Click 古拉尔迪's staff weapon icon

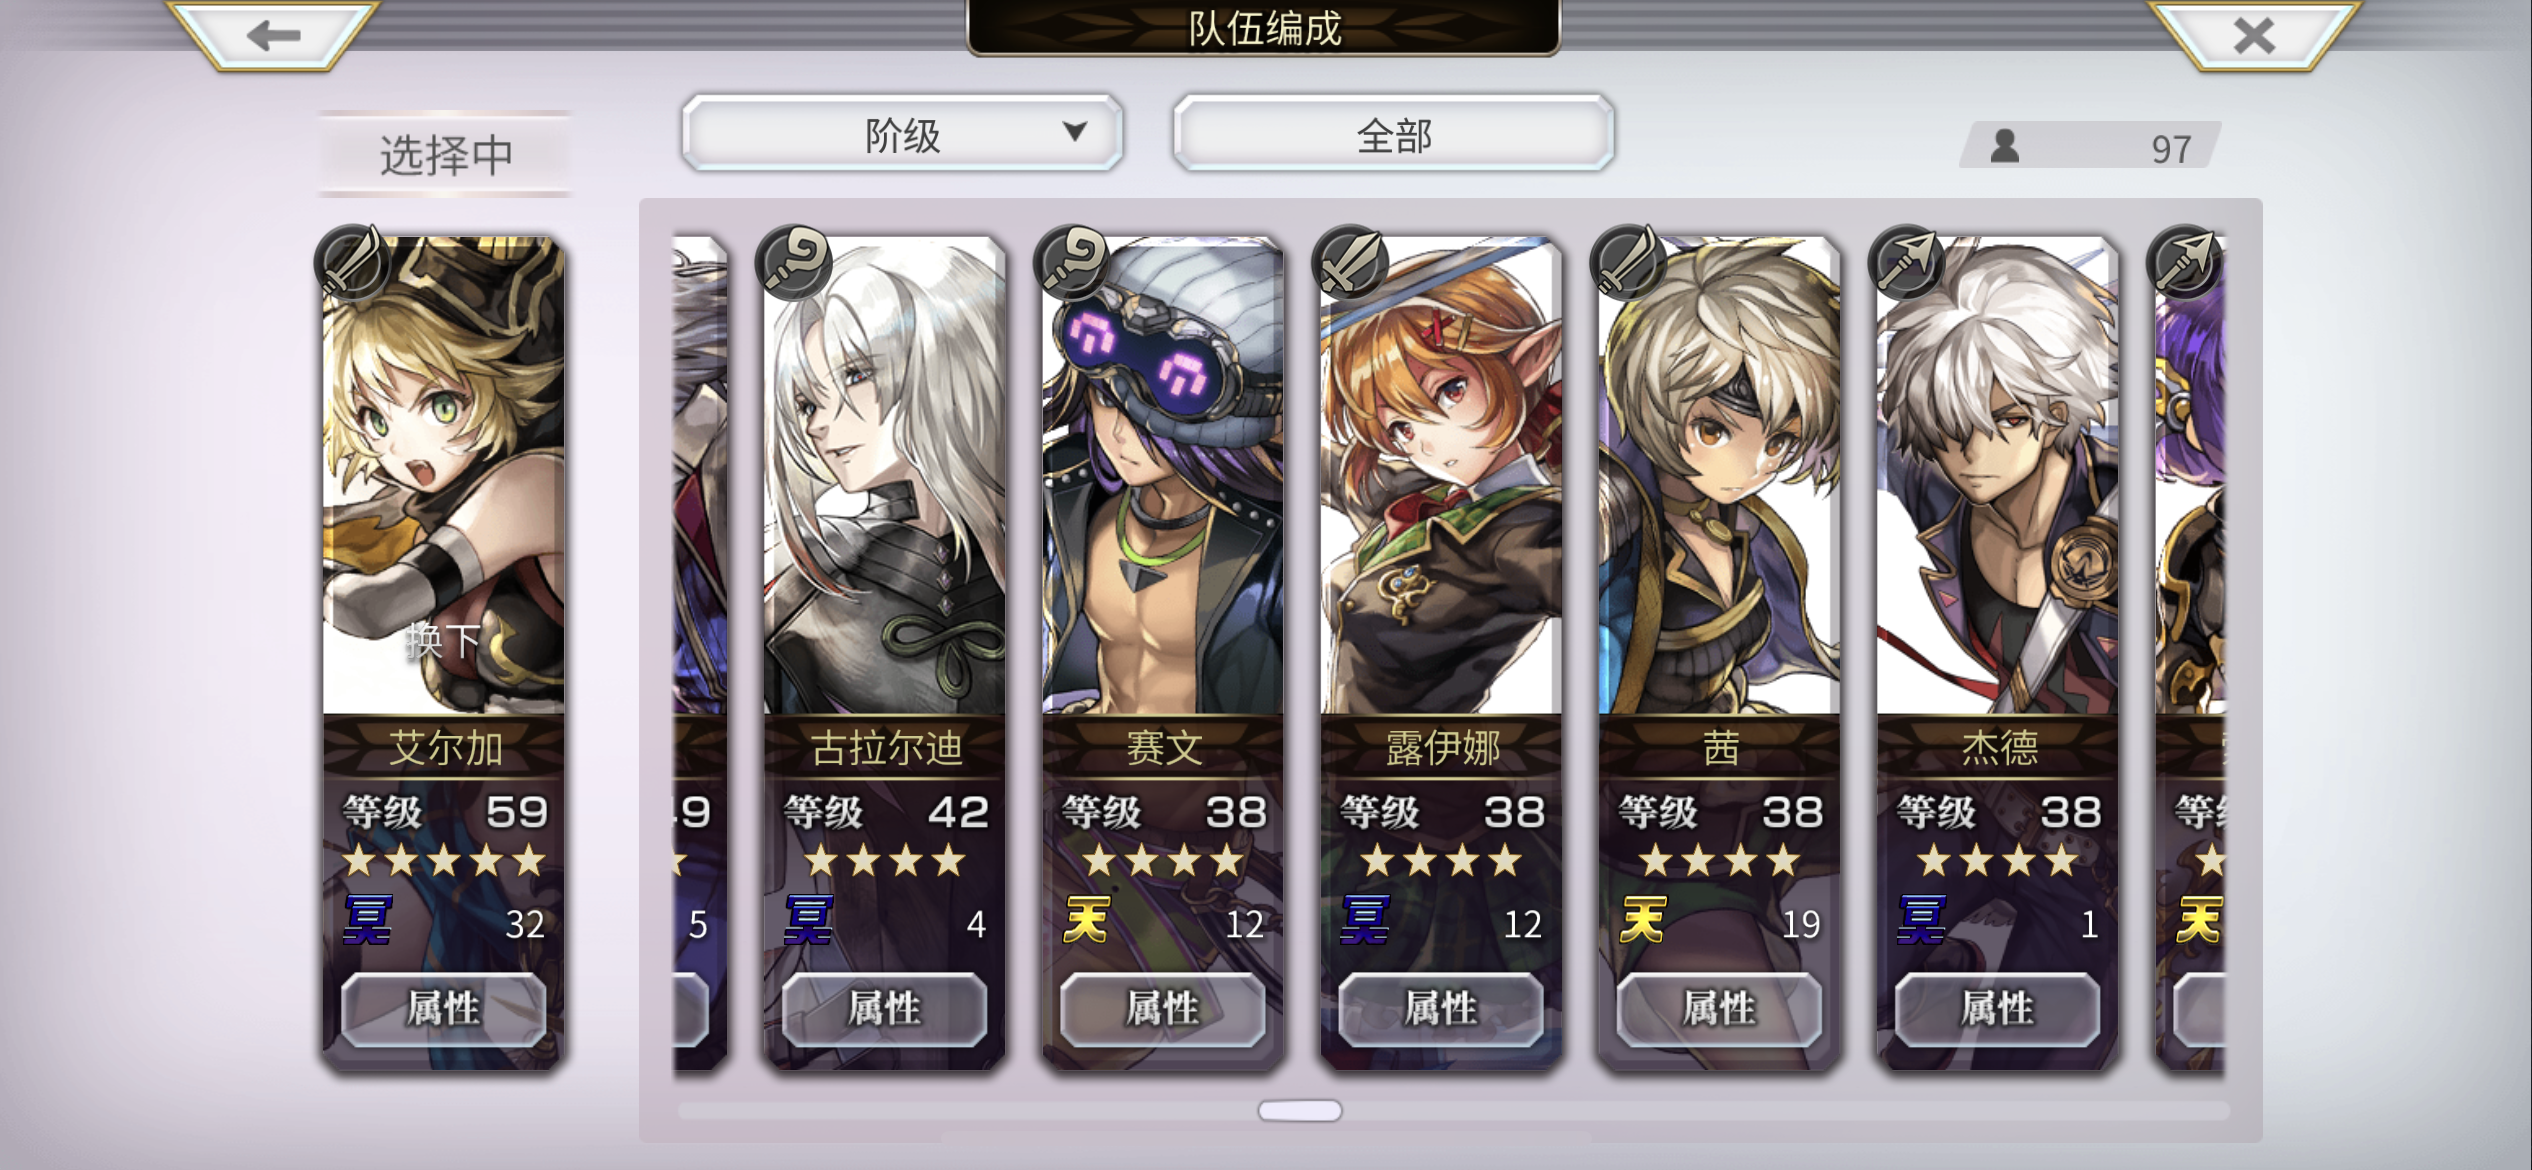point(793,262)
